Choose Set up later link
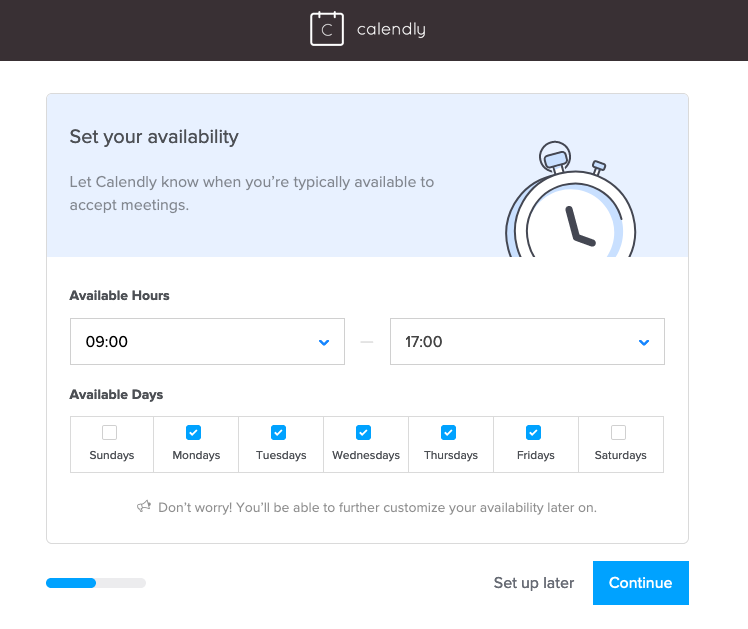This screenshot has width=748, height=629. (534, 583)
